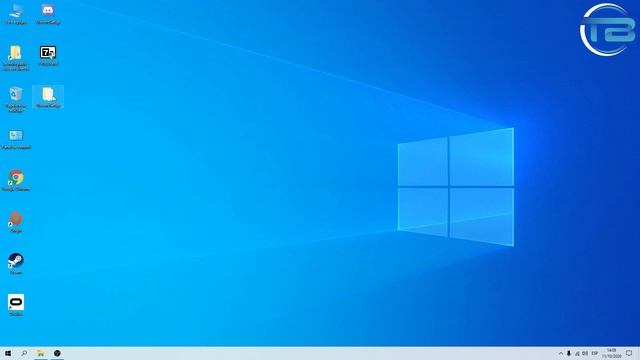Select the Google Chrome desktop shortcut
The height and width of the screenshot is (360, 640).
click(16, 180)
